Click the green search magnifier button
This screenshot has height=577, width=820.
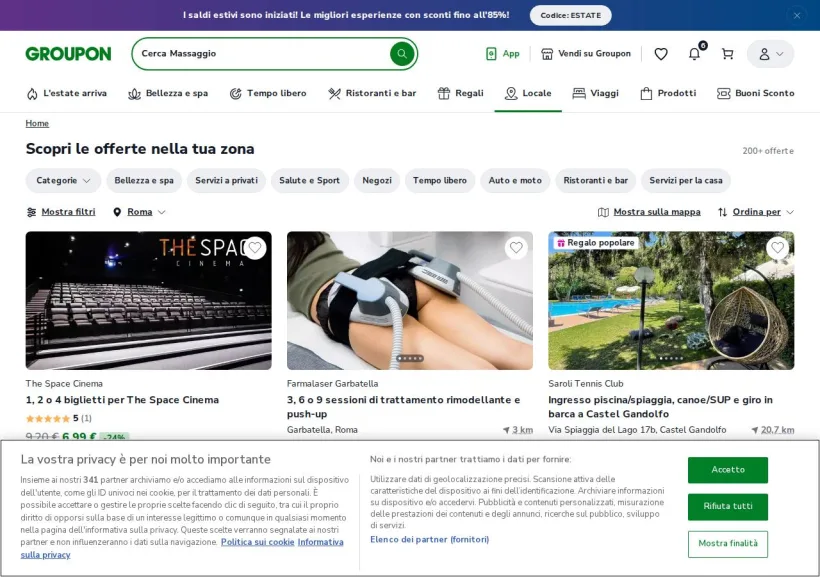[402, 53]
